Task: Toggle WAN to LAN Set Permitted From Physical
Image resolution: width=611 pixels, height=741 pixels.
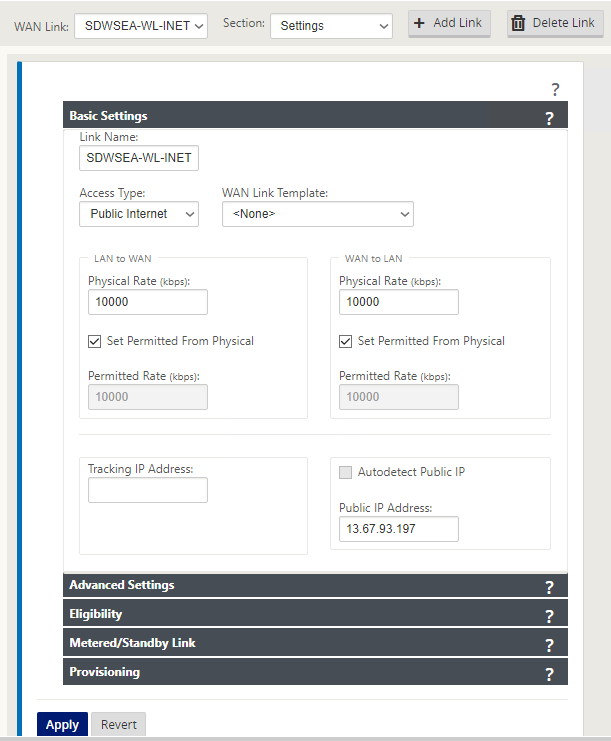Action: [x=345, y=341]
